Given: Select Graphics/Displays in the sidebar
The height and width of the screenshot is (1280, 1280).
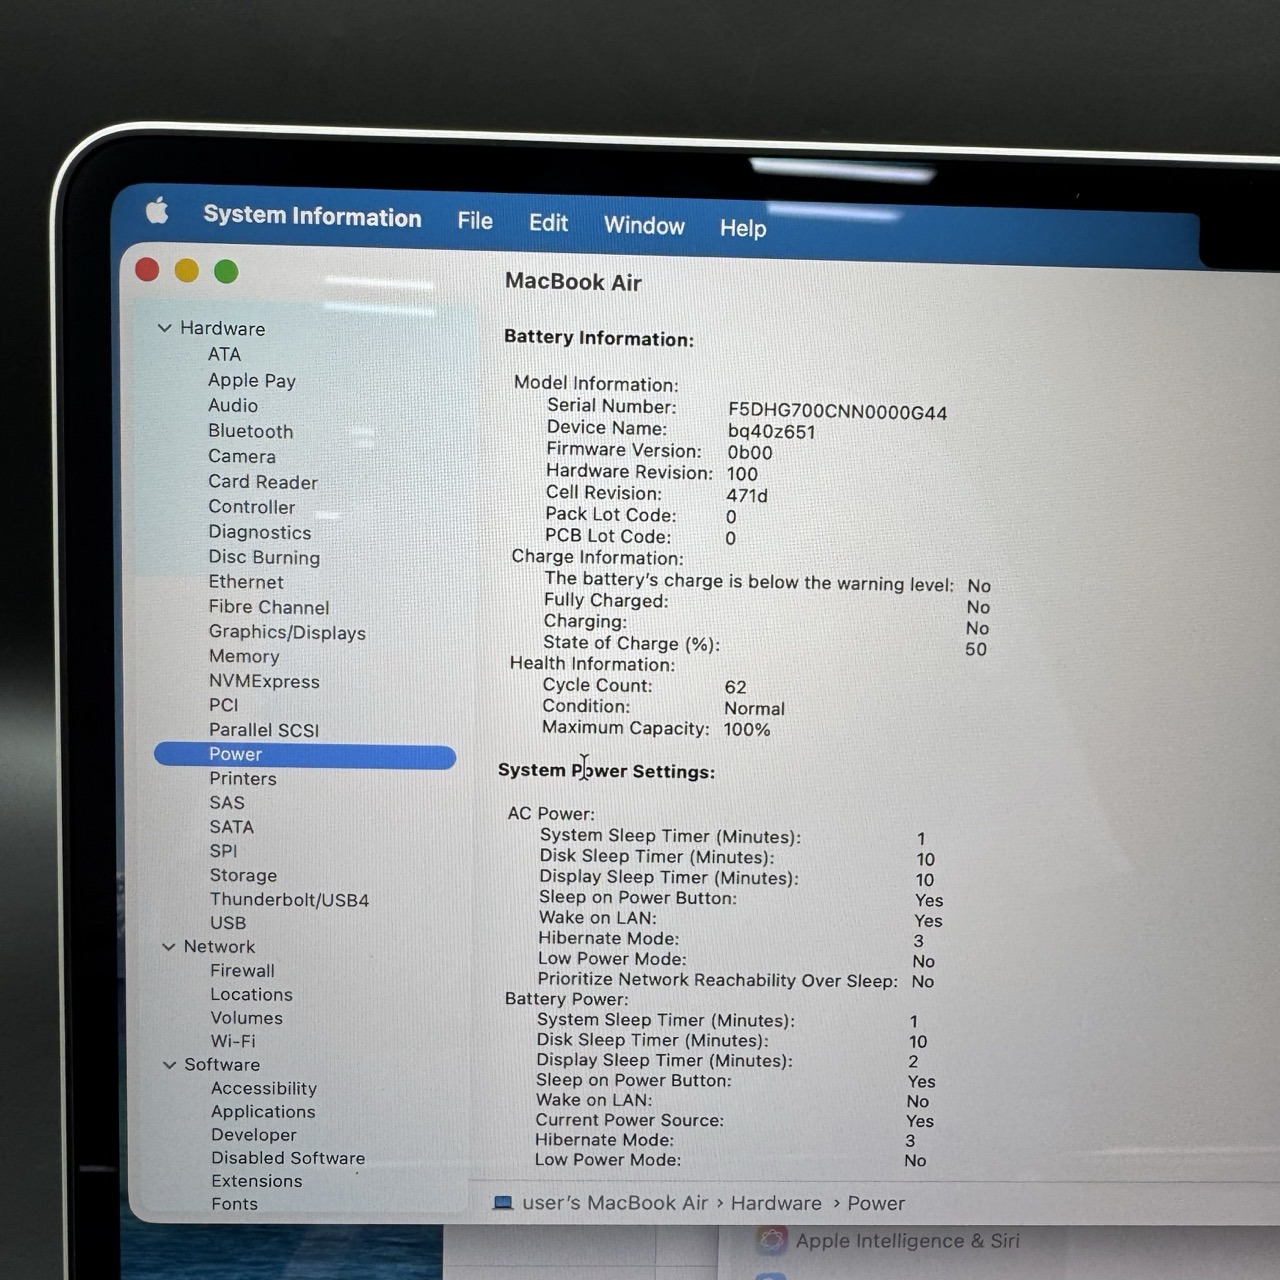Looking at the screenshot, I should tap(287, 633).
